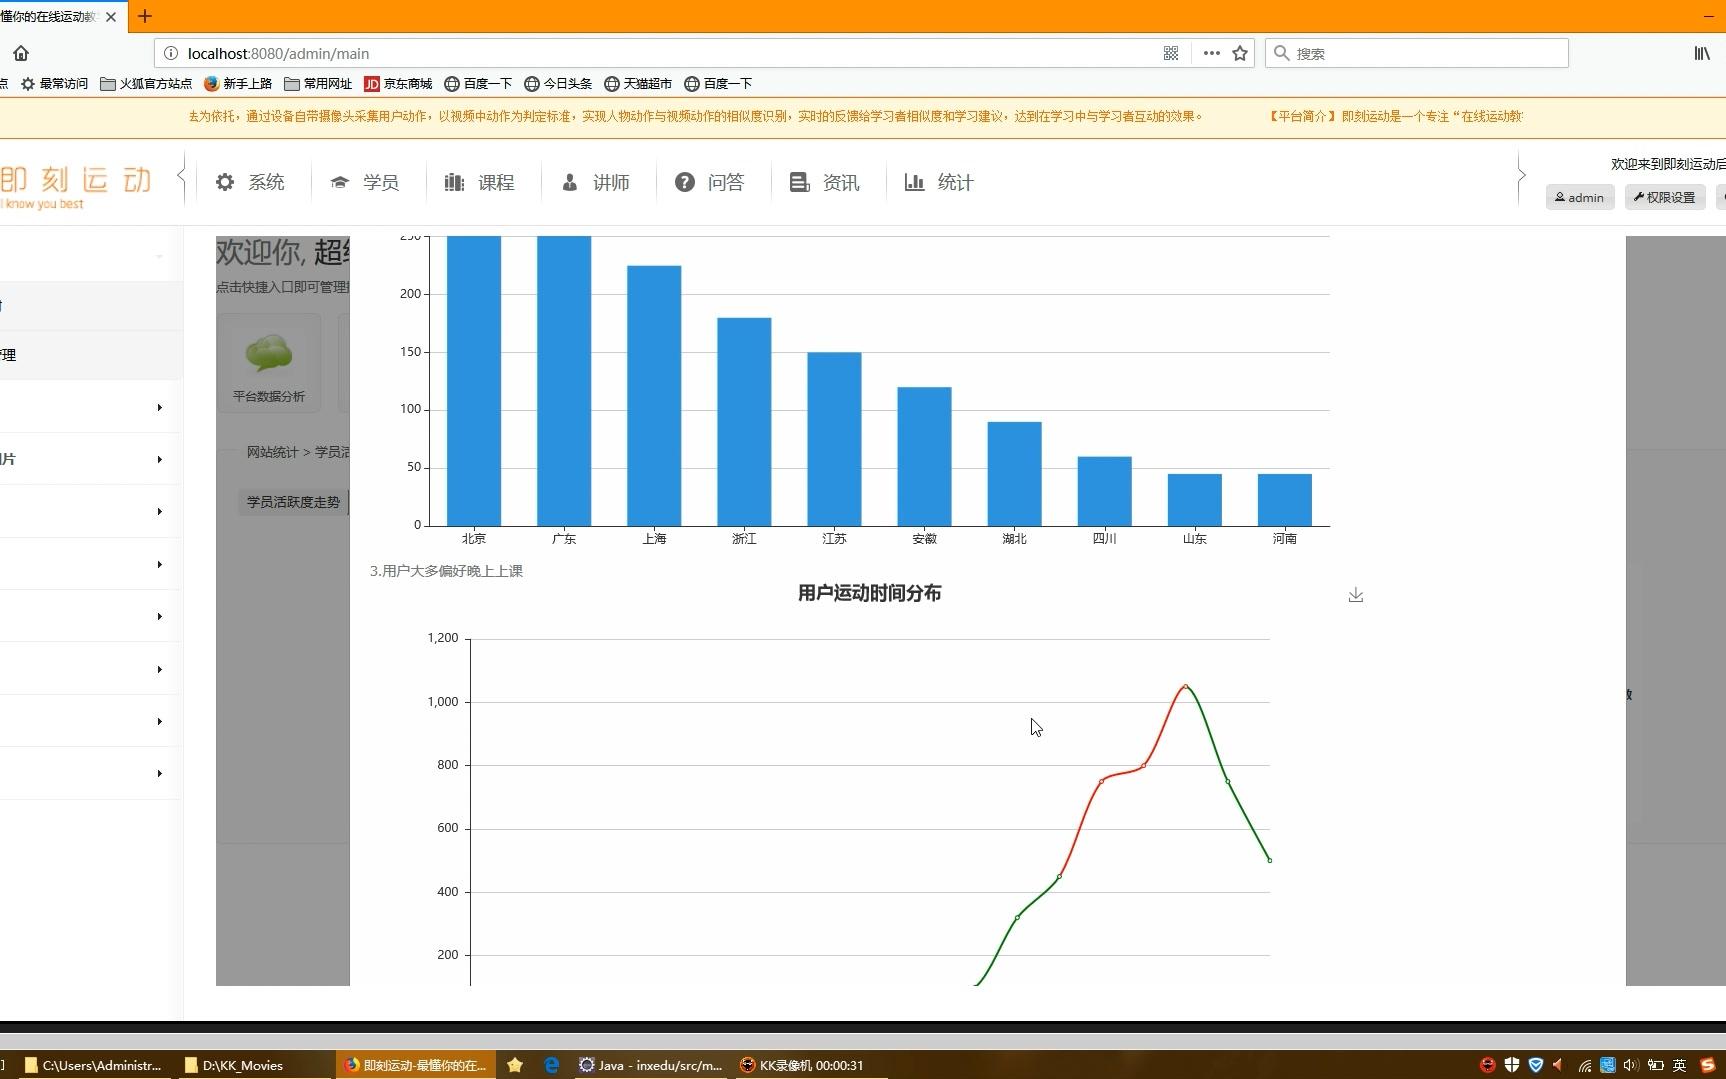Click the volume speaker tray icon
1726x1079 pixels.
click(x=1632, y=1065)
